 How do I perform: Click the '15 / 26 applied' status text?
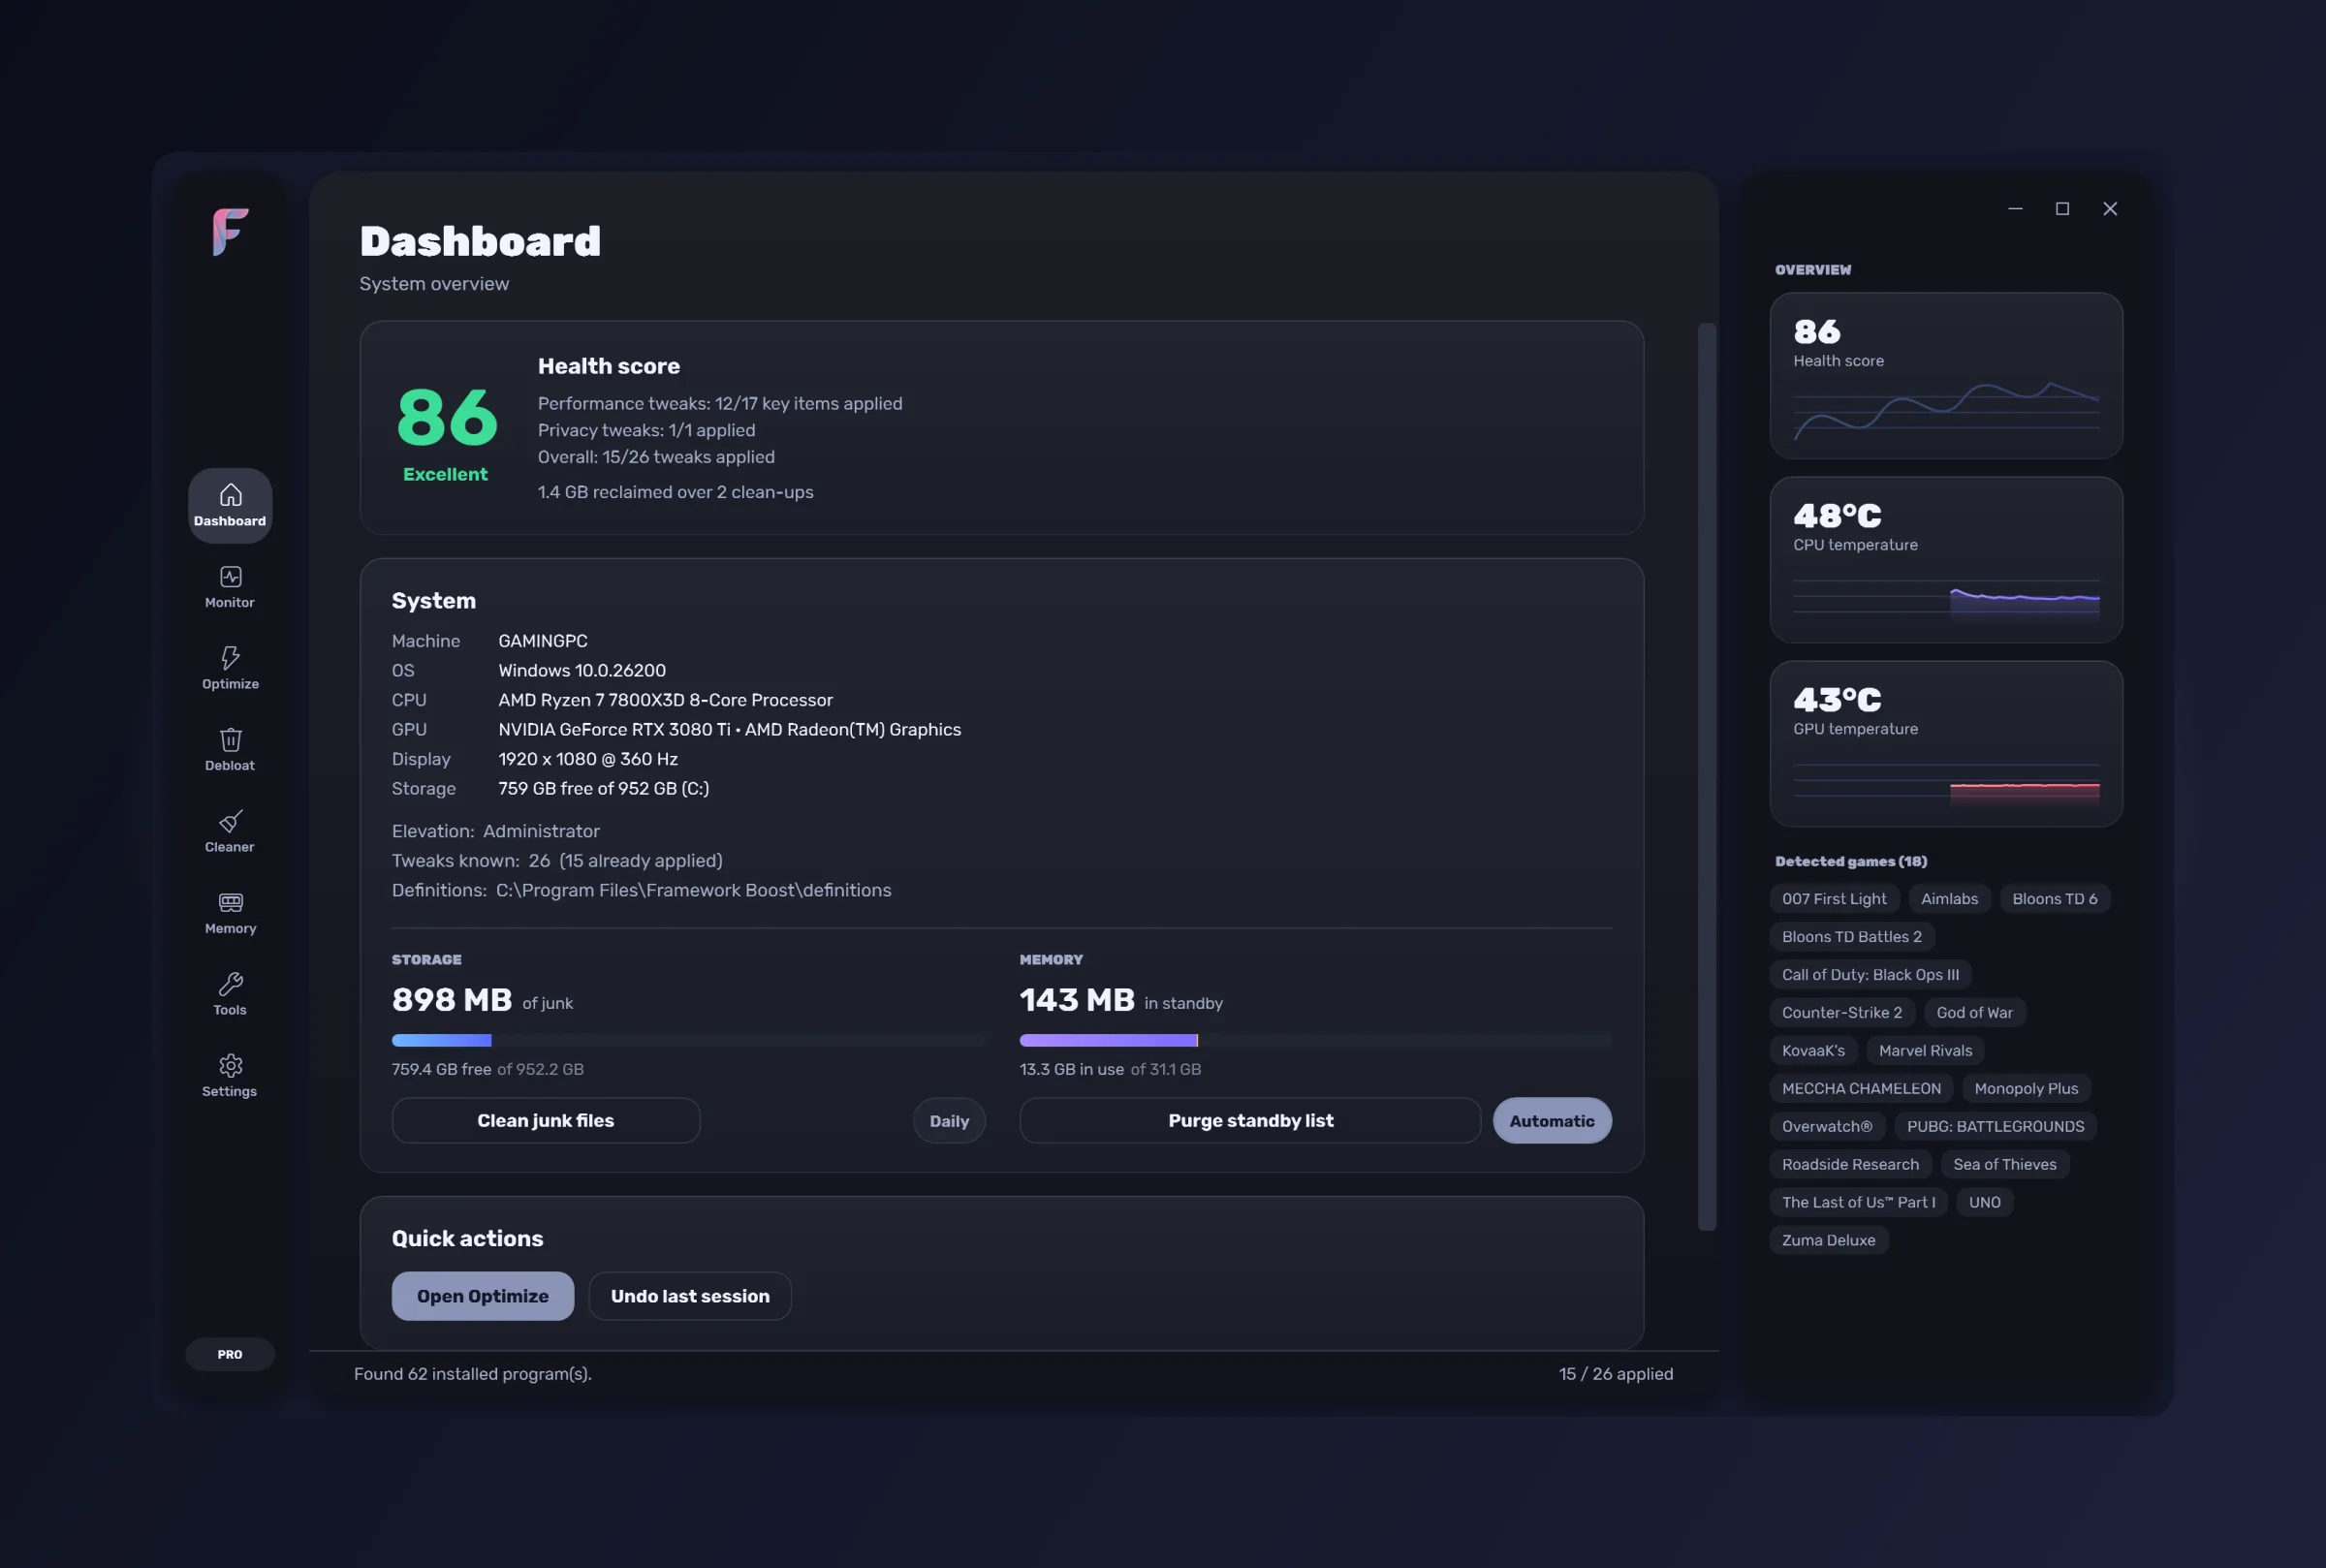click(1616, 1373)
